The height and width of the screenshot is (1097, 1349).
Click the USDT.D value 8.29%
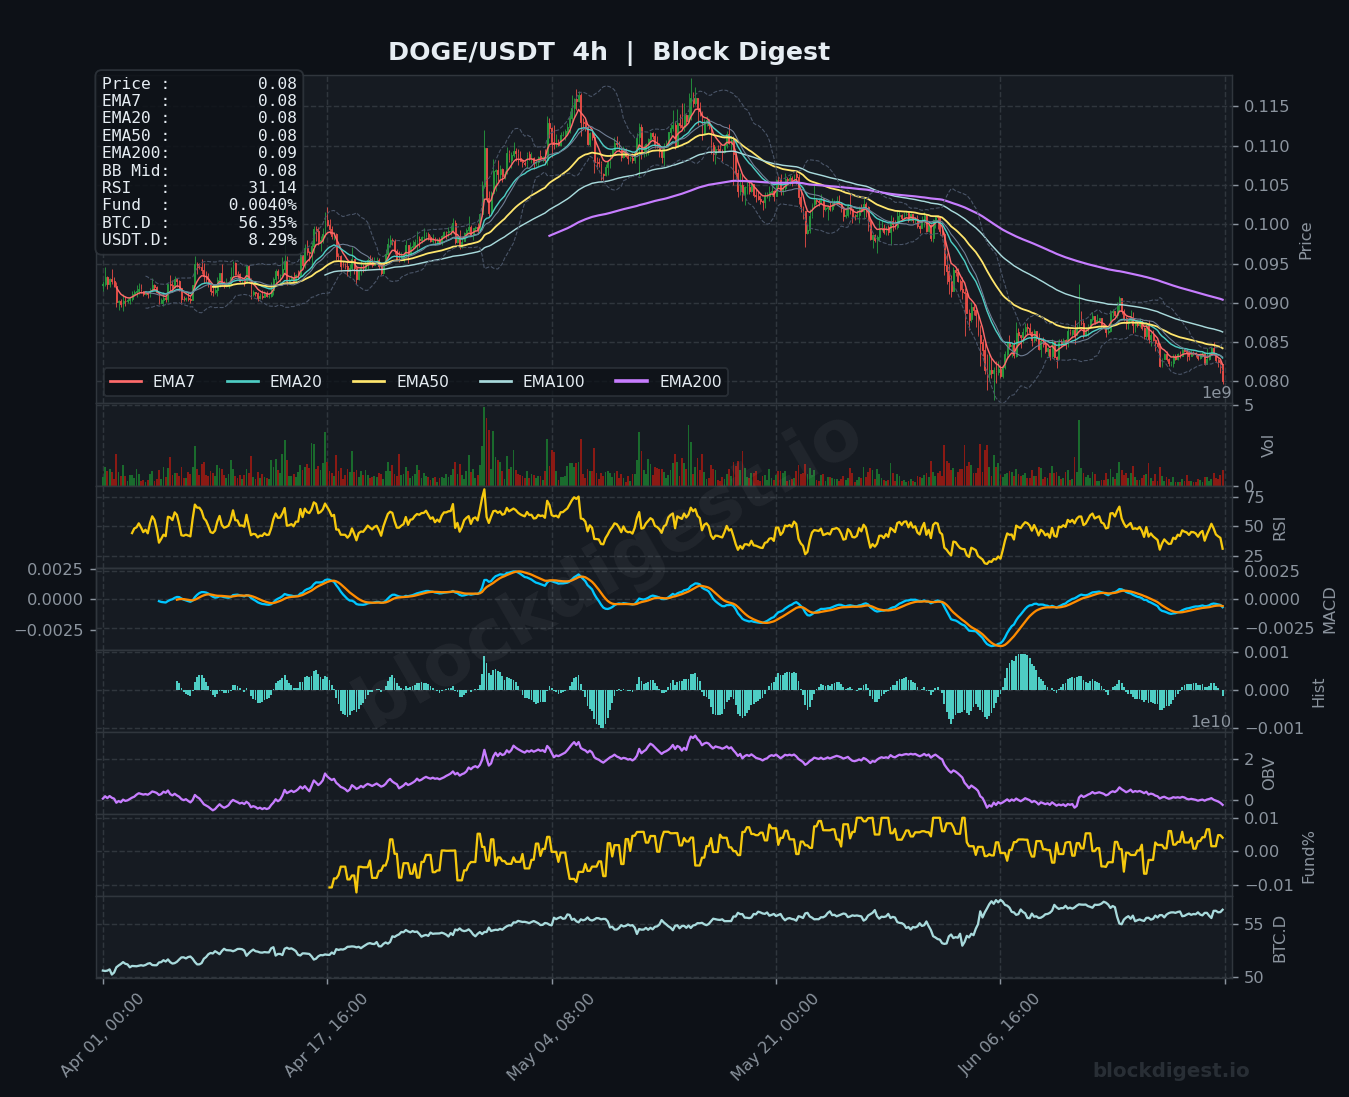click(x=272, y=240)
